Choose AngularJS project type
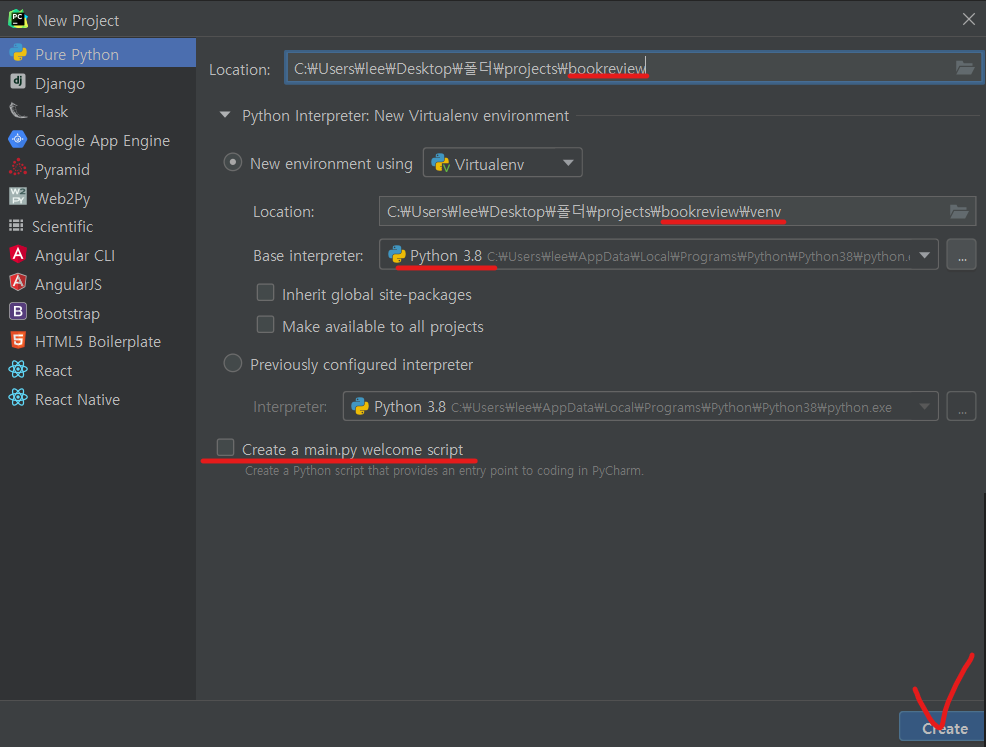Image resolution: width=986 pixels, height=747 pixels. click(98, 284)
